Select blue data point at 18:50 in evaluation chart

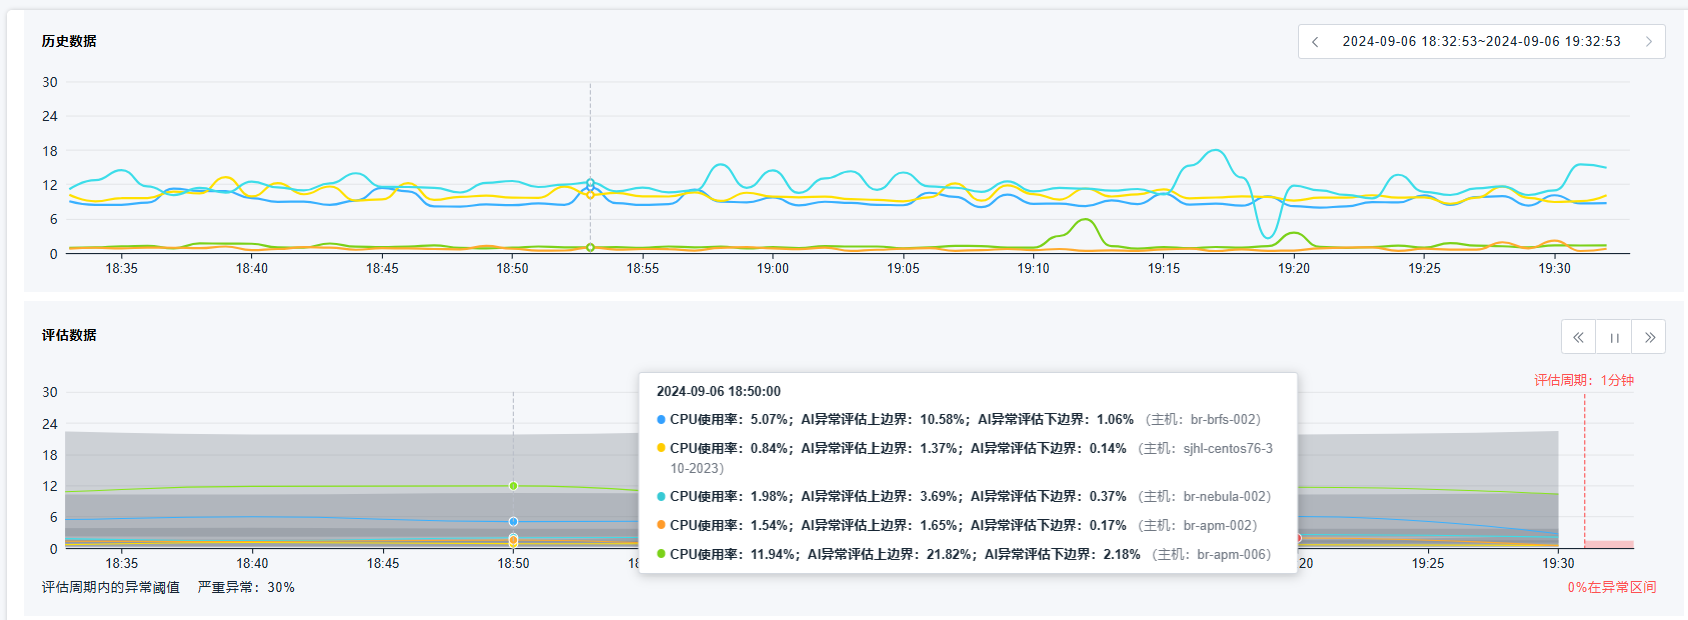coord(513,522)
